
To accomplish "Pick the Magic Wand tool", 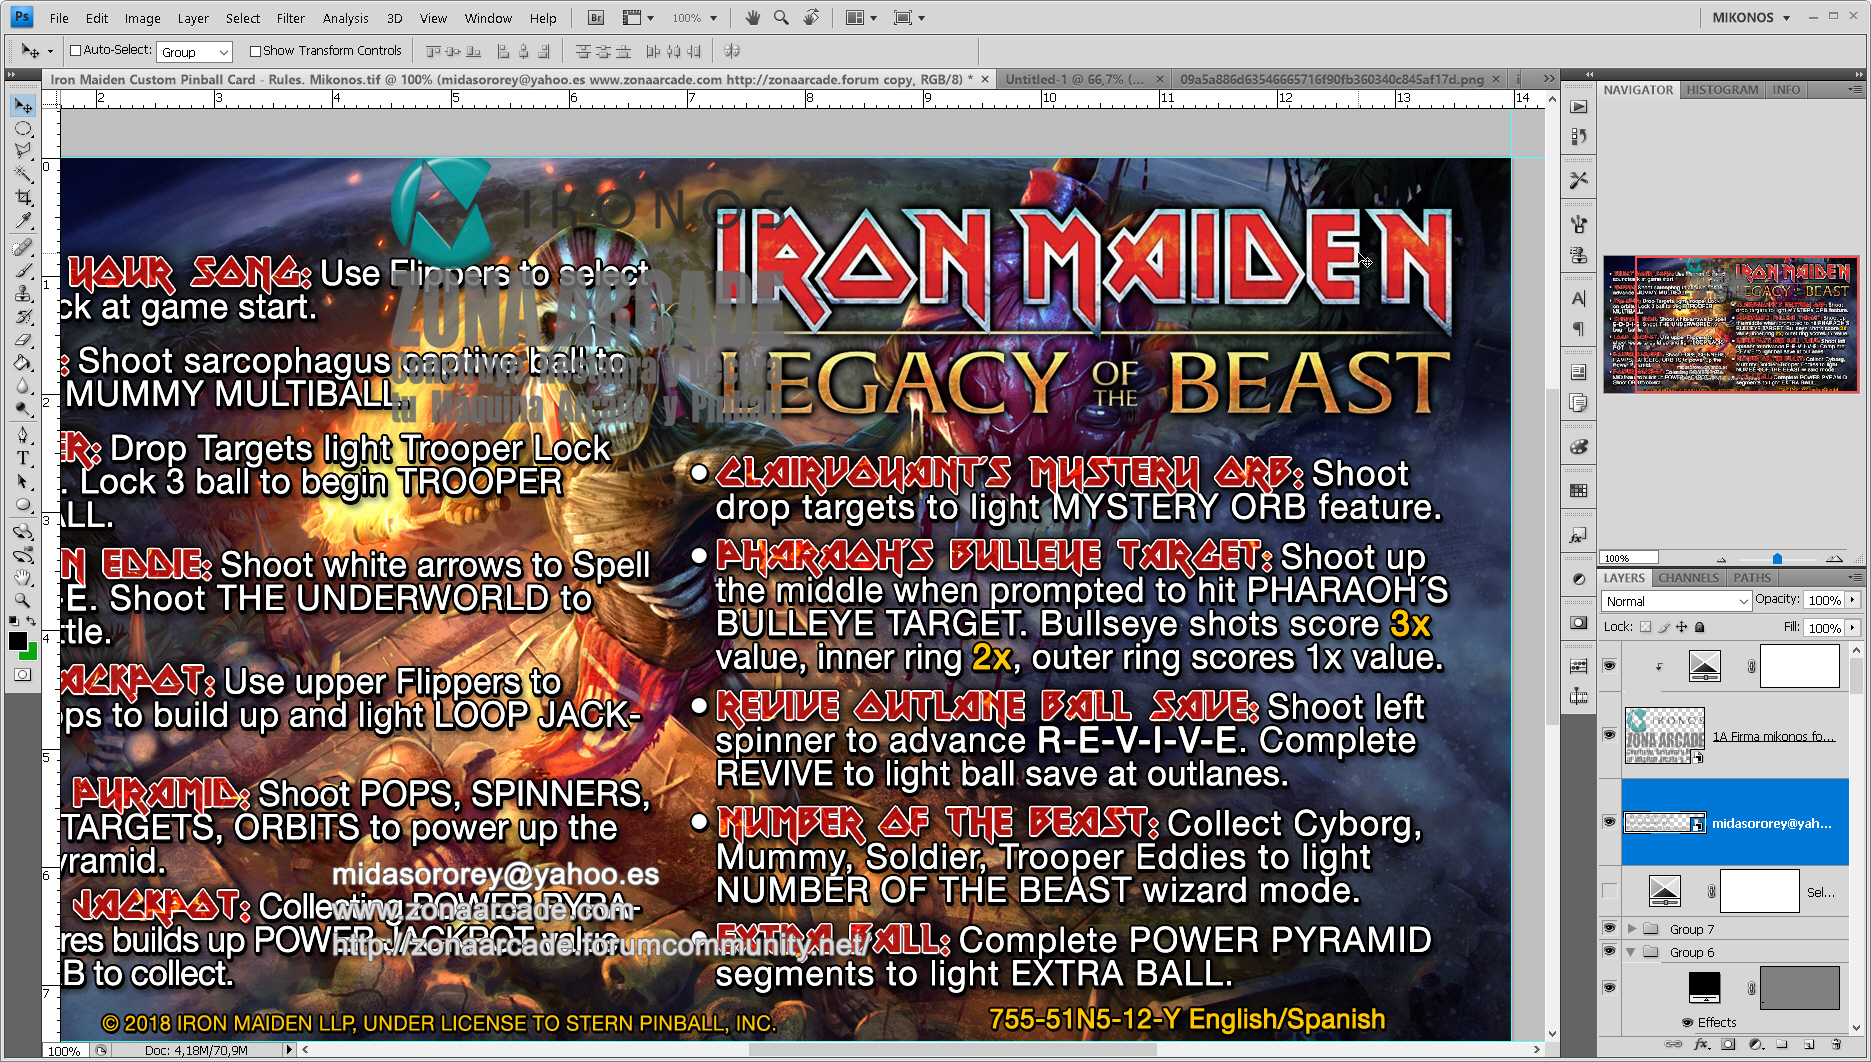I will tap(23, 174).
